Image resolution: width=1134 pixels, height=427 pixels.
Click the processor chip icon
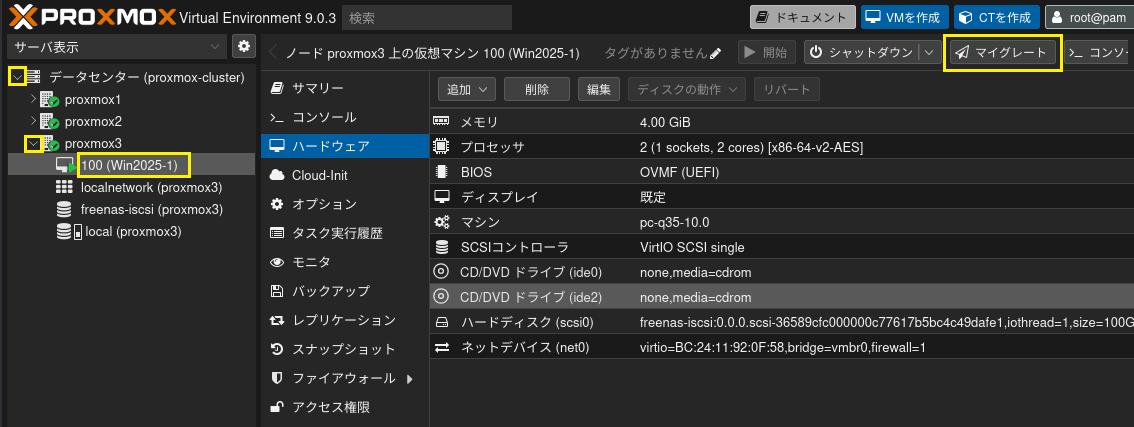click(x=441, y=147)
